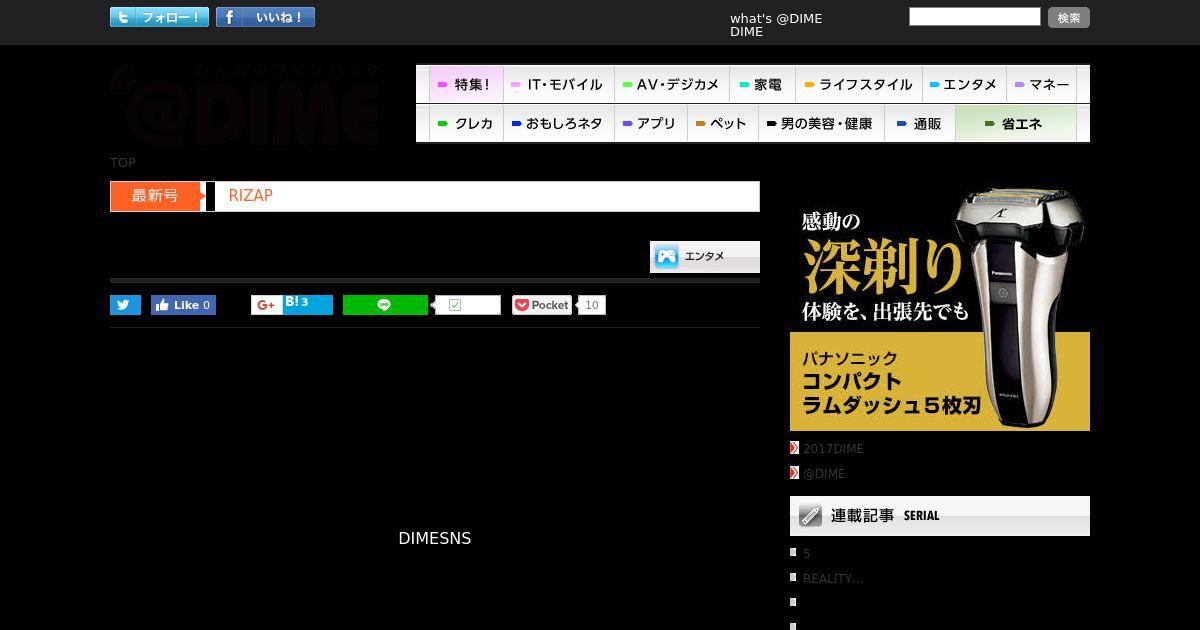Open the エンタメ menu item in navigation
1200x630 pixels.
(x=963, y=84)
